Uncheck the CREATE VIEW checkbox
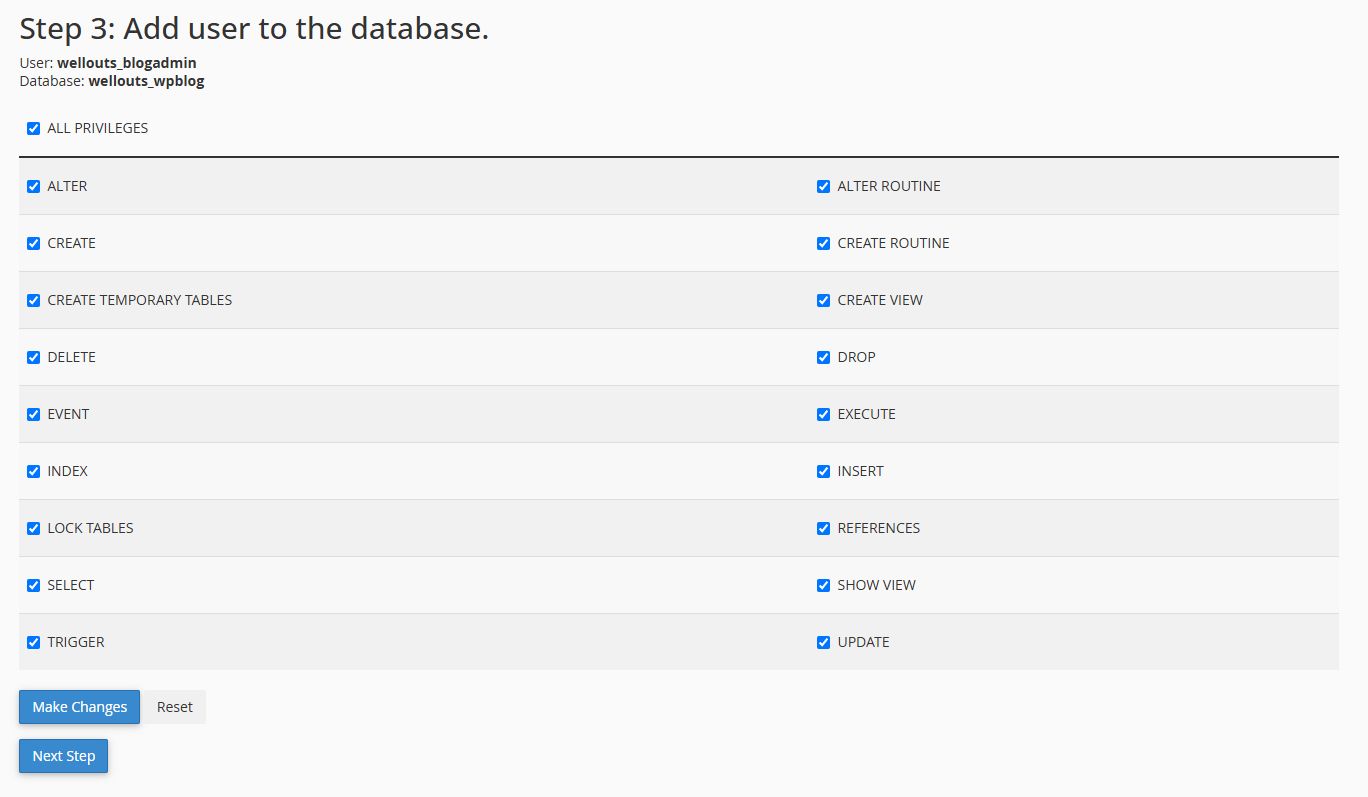This screenshot has width=1368, height=797. pyautogui.click(x=823, y=300)
